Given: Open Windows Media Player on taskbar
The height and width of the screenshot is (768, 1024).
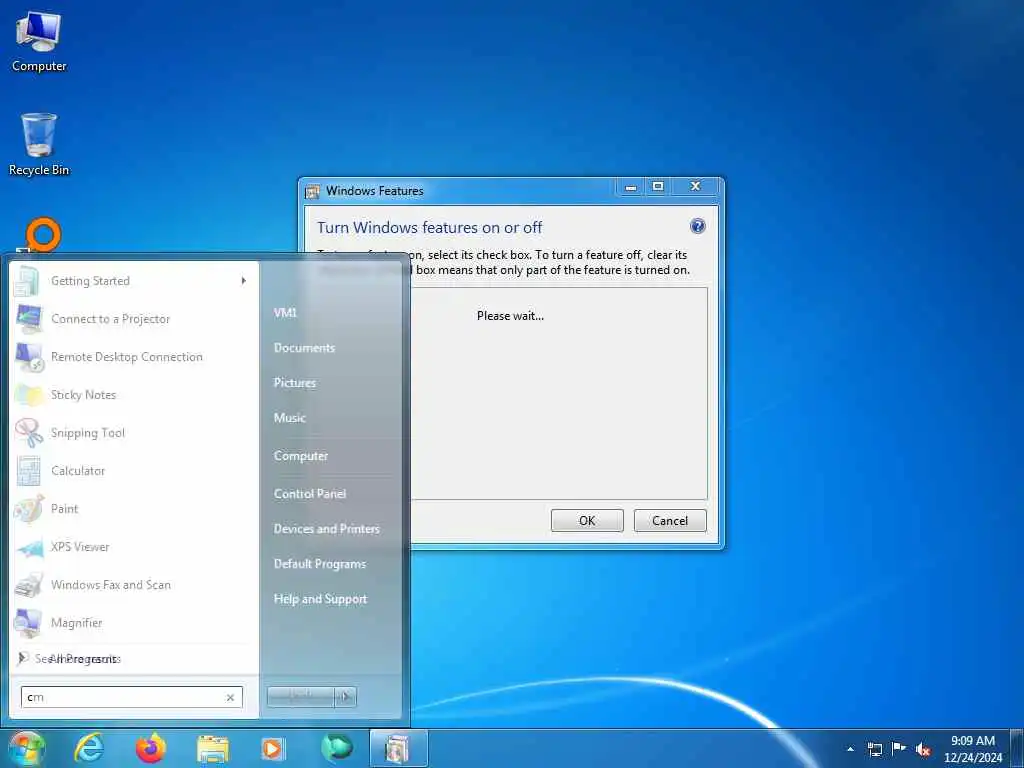Looking at the screenshot, I should [x=273, y=748].
